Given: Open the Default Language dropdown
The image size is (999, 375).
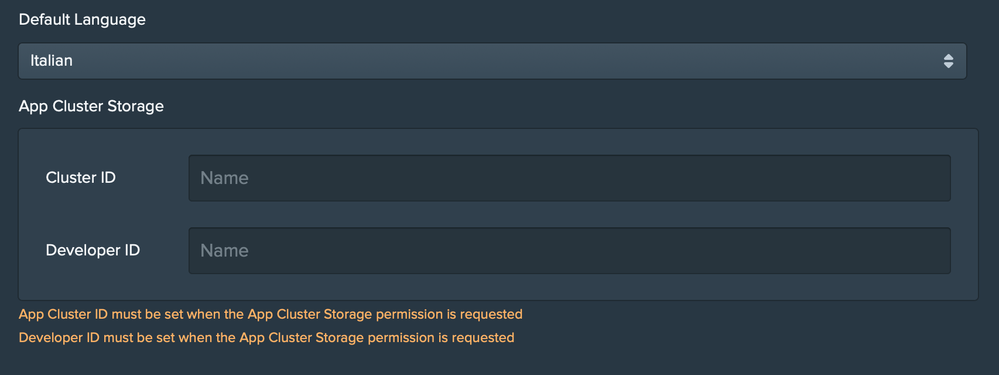Looking at the screenshot, I should coord(492,61).
